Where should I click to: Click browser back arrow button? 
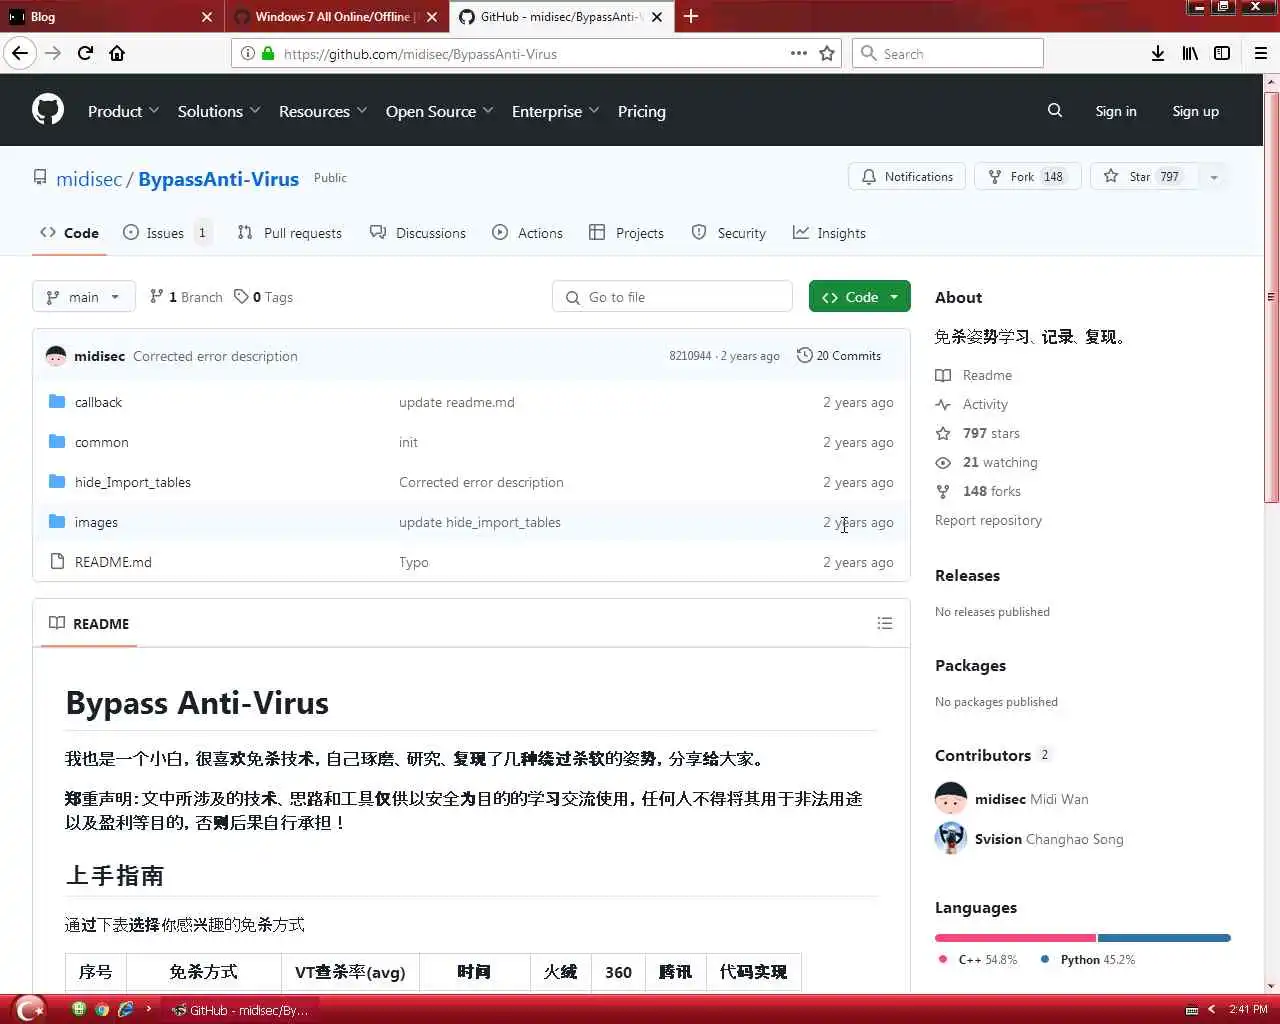(20, 53)
